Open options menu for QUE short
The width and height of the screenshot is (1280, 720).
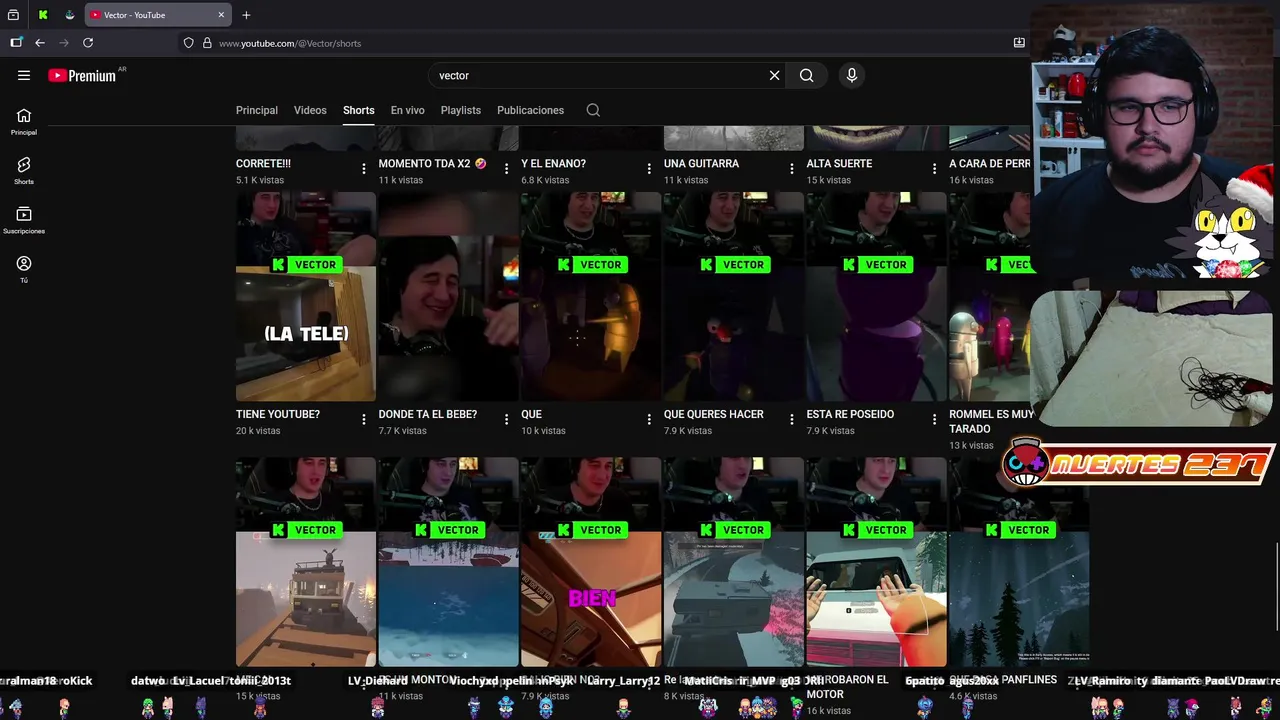649,420
